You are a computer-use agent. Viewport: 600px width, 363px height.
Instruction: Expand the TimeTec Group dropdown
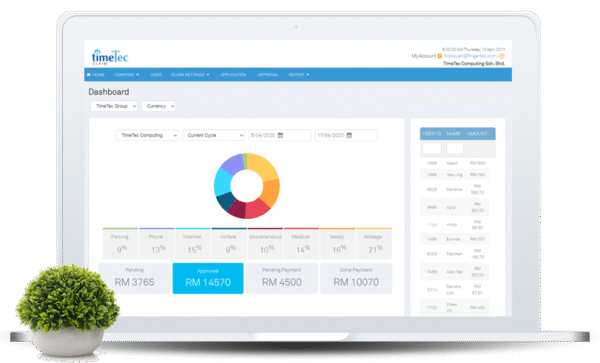[x=114, y=106]
